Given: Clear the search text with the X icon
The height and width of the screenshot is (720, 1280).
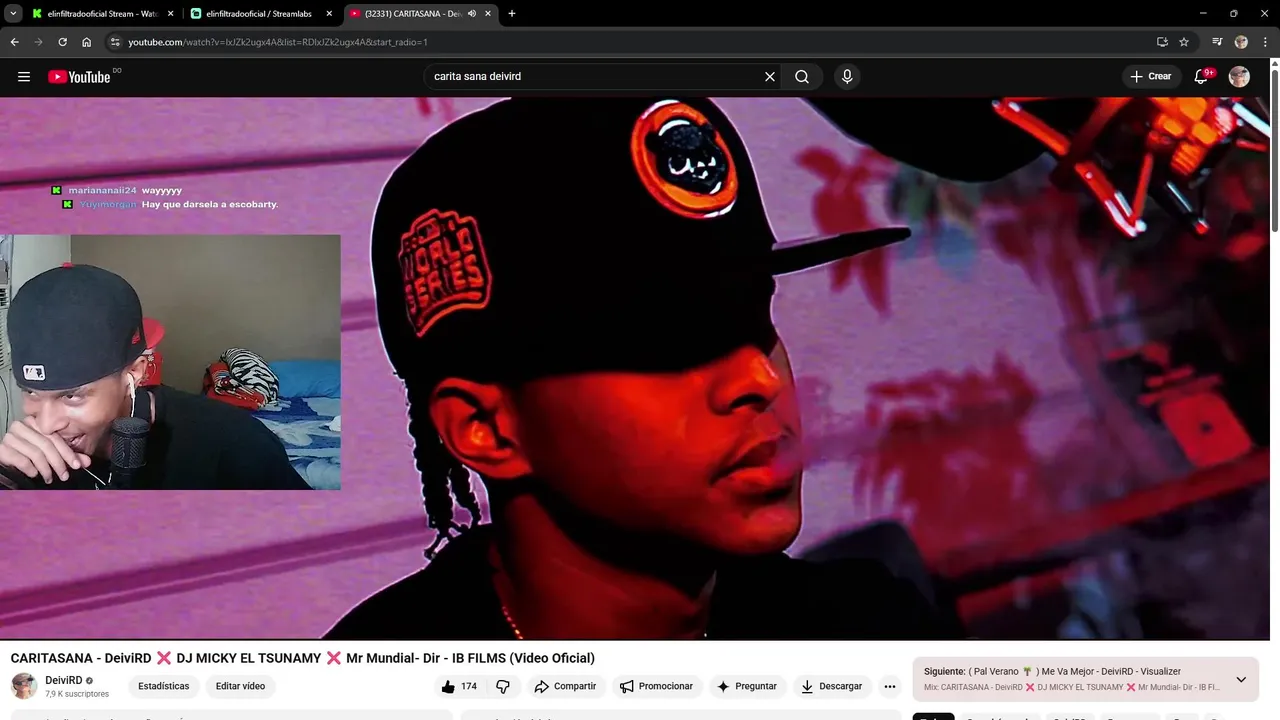Looking at the screenshot, I should pyautogui.click(x=770, y=77).
